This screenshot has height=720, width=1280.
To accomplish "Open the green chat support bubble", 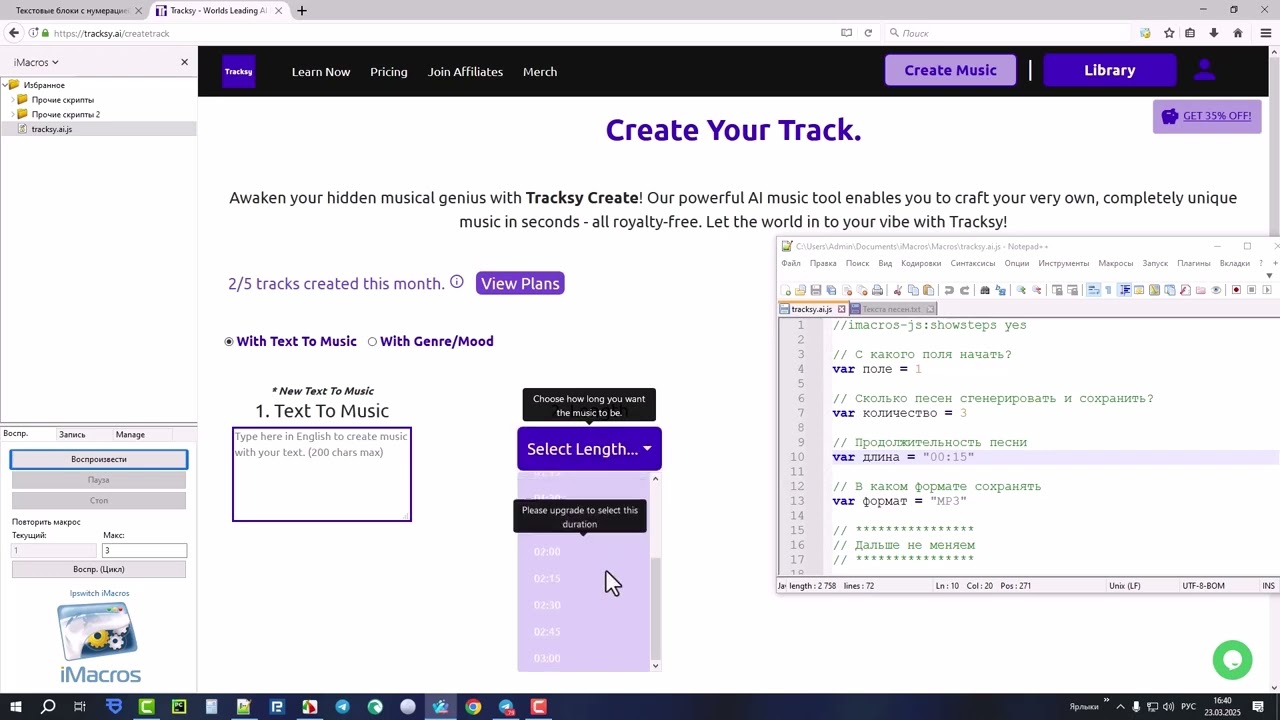I will coord(1232,660).
